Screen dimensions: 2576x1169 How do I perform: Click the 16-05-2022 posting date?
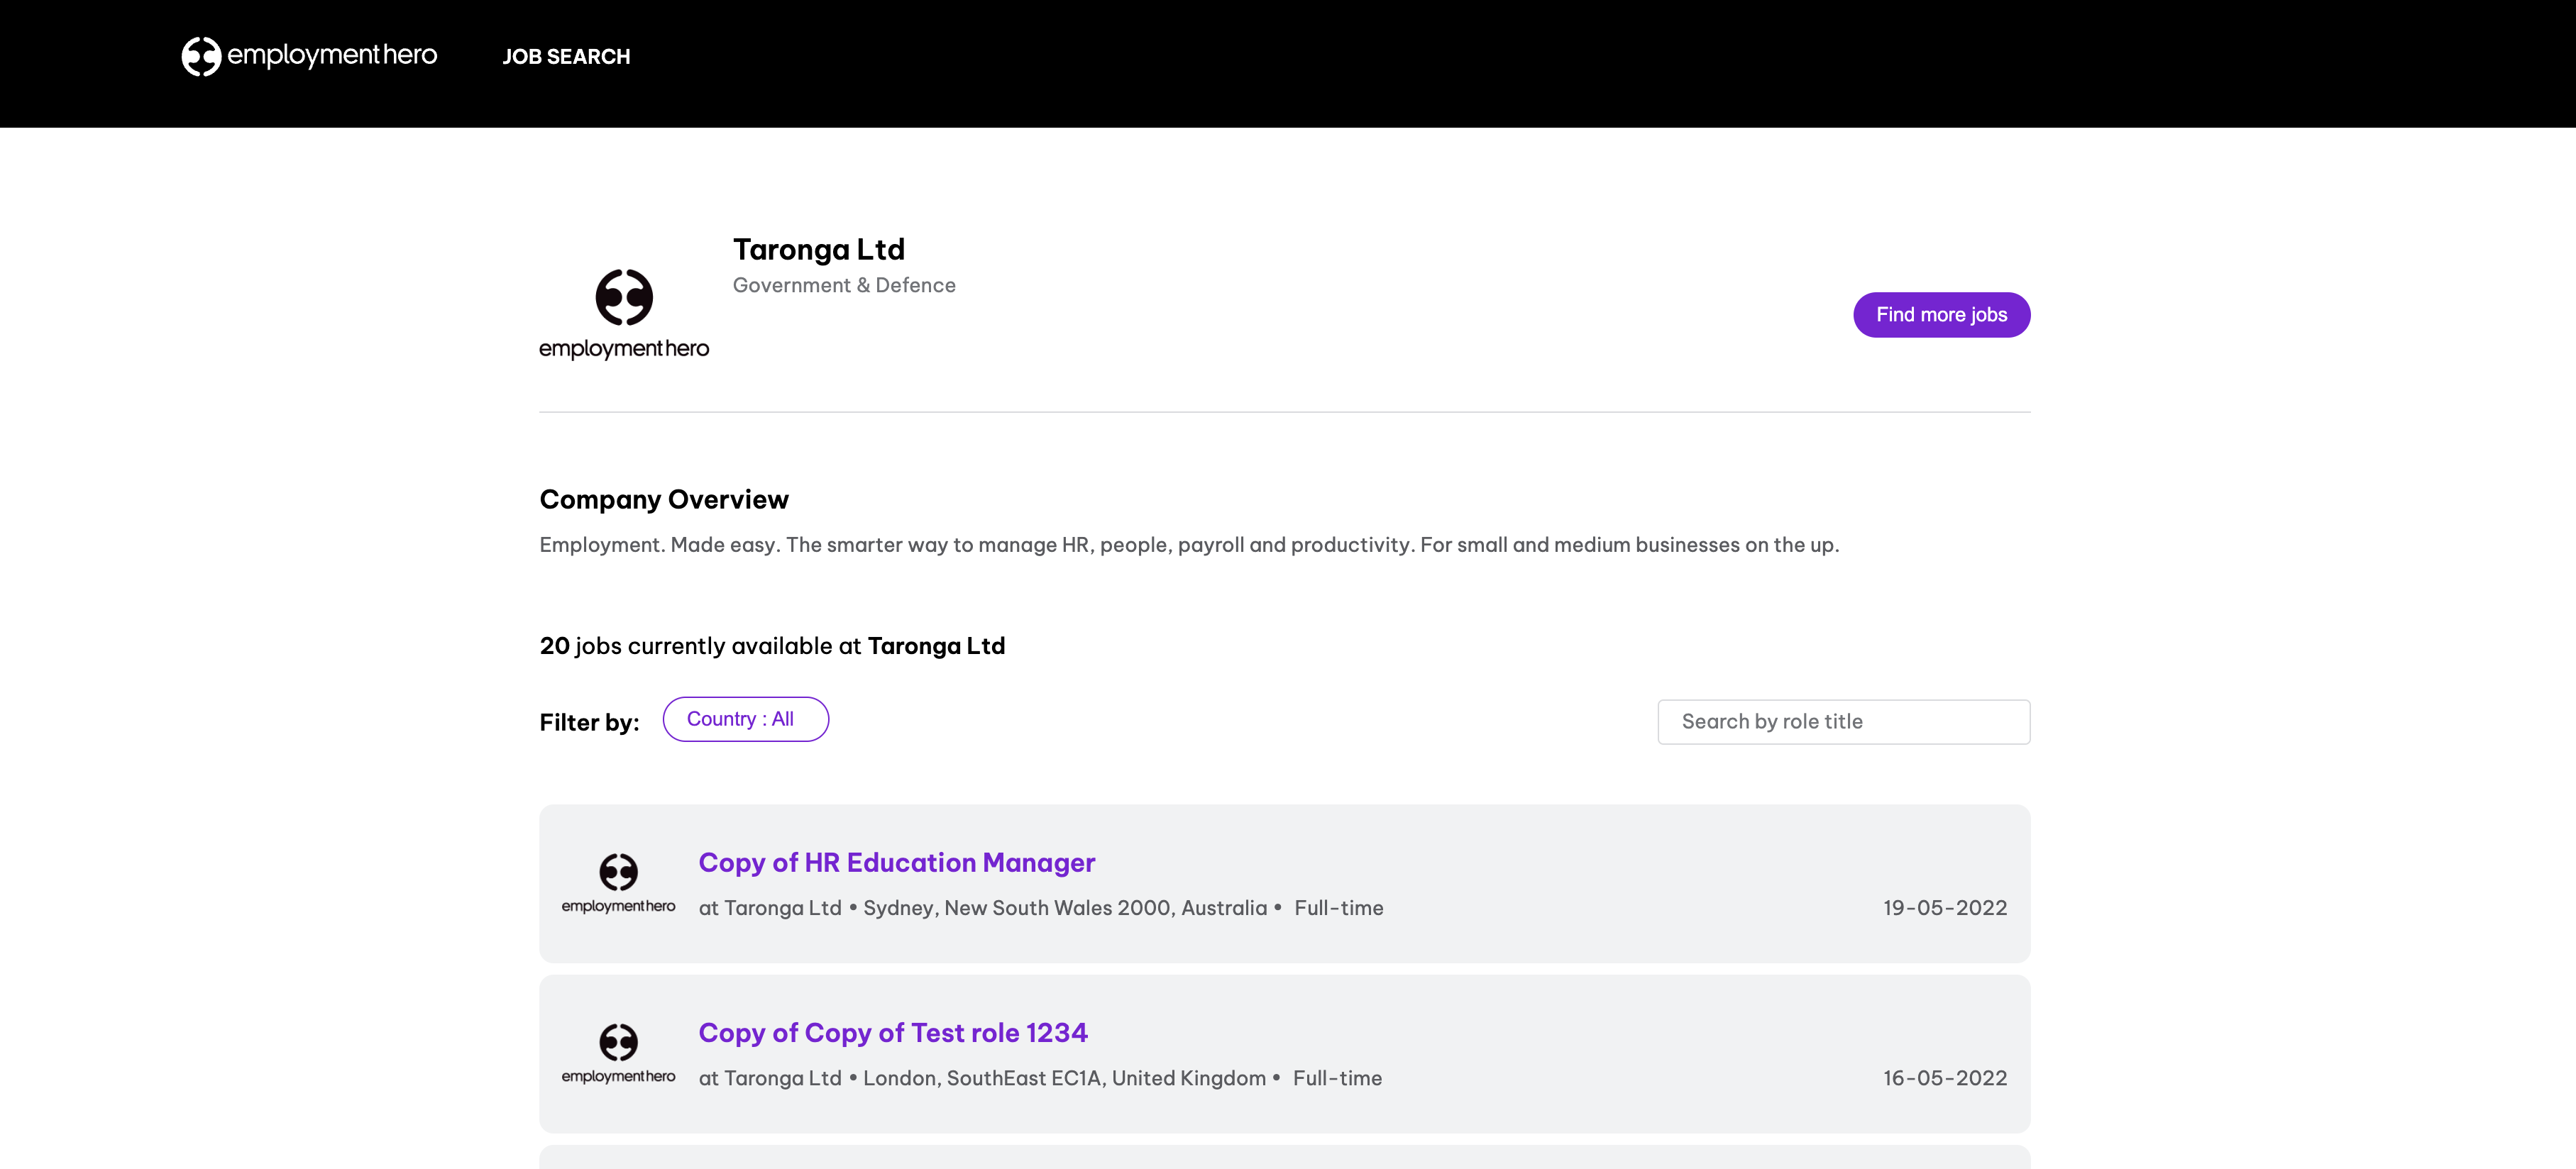click(1945, 1078)
